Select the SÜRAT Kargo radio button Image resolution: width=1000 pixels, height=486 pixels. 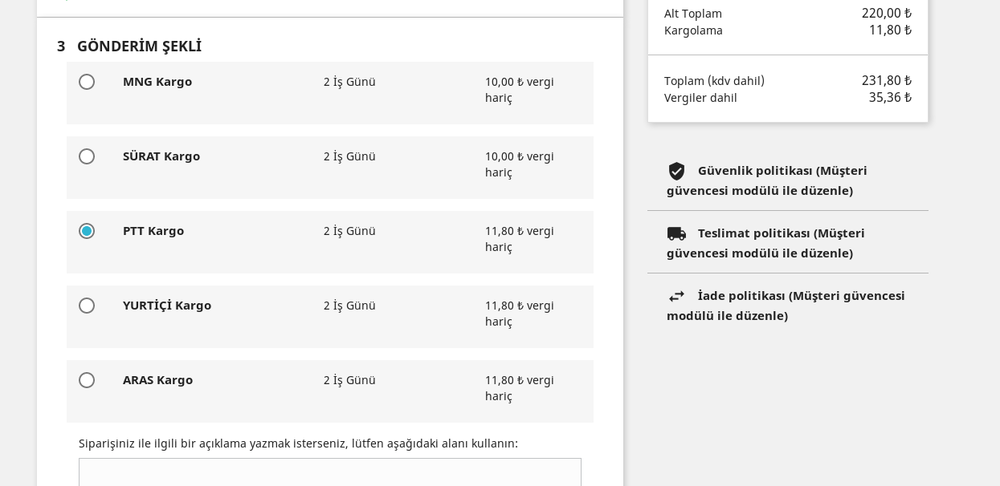click(x=87, y=157)
